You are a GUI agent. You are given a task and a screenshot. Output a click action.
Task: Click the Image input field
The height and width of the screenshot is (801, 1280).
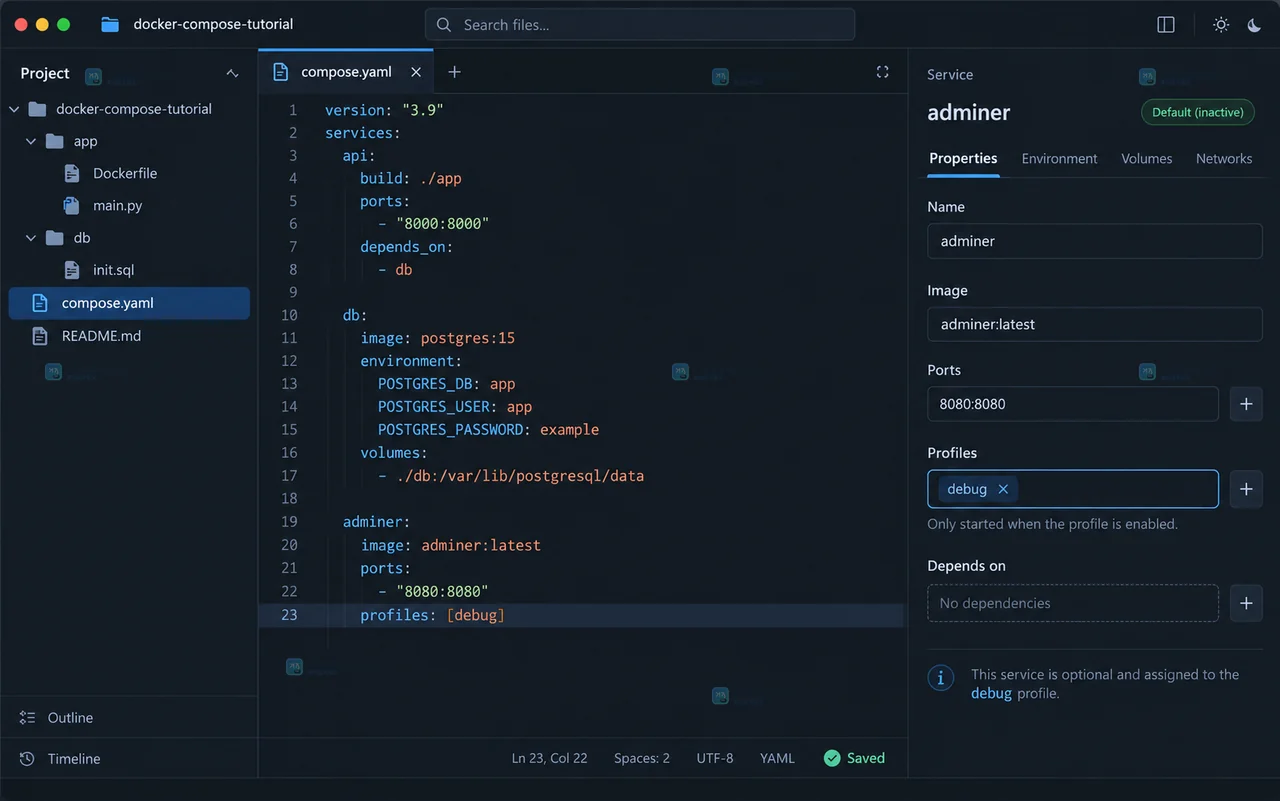[x=1095, y=324]
